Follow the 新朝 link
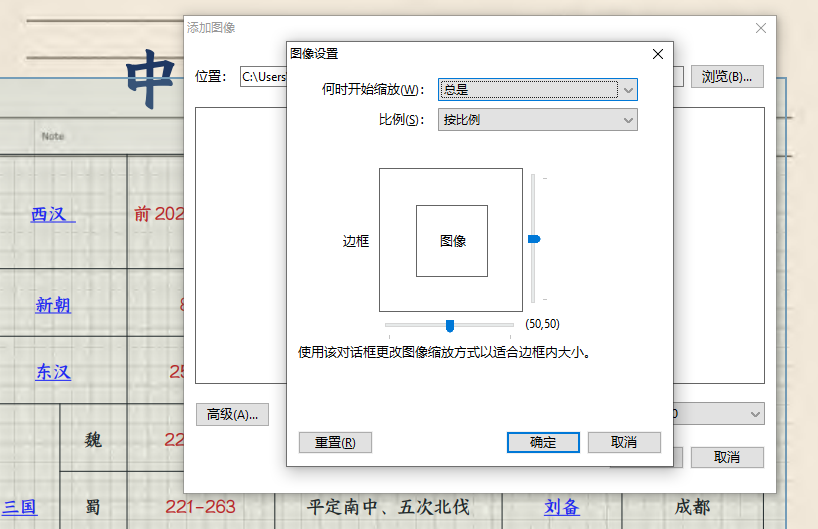Image resolution: width=818 pixels, height=529 pixels. (x=53, y=306)
